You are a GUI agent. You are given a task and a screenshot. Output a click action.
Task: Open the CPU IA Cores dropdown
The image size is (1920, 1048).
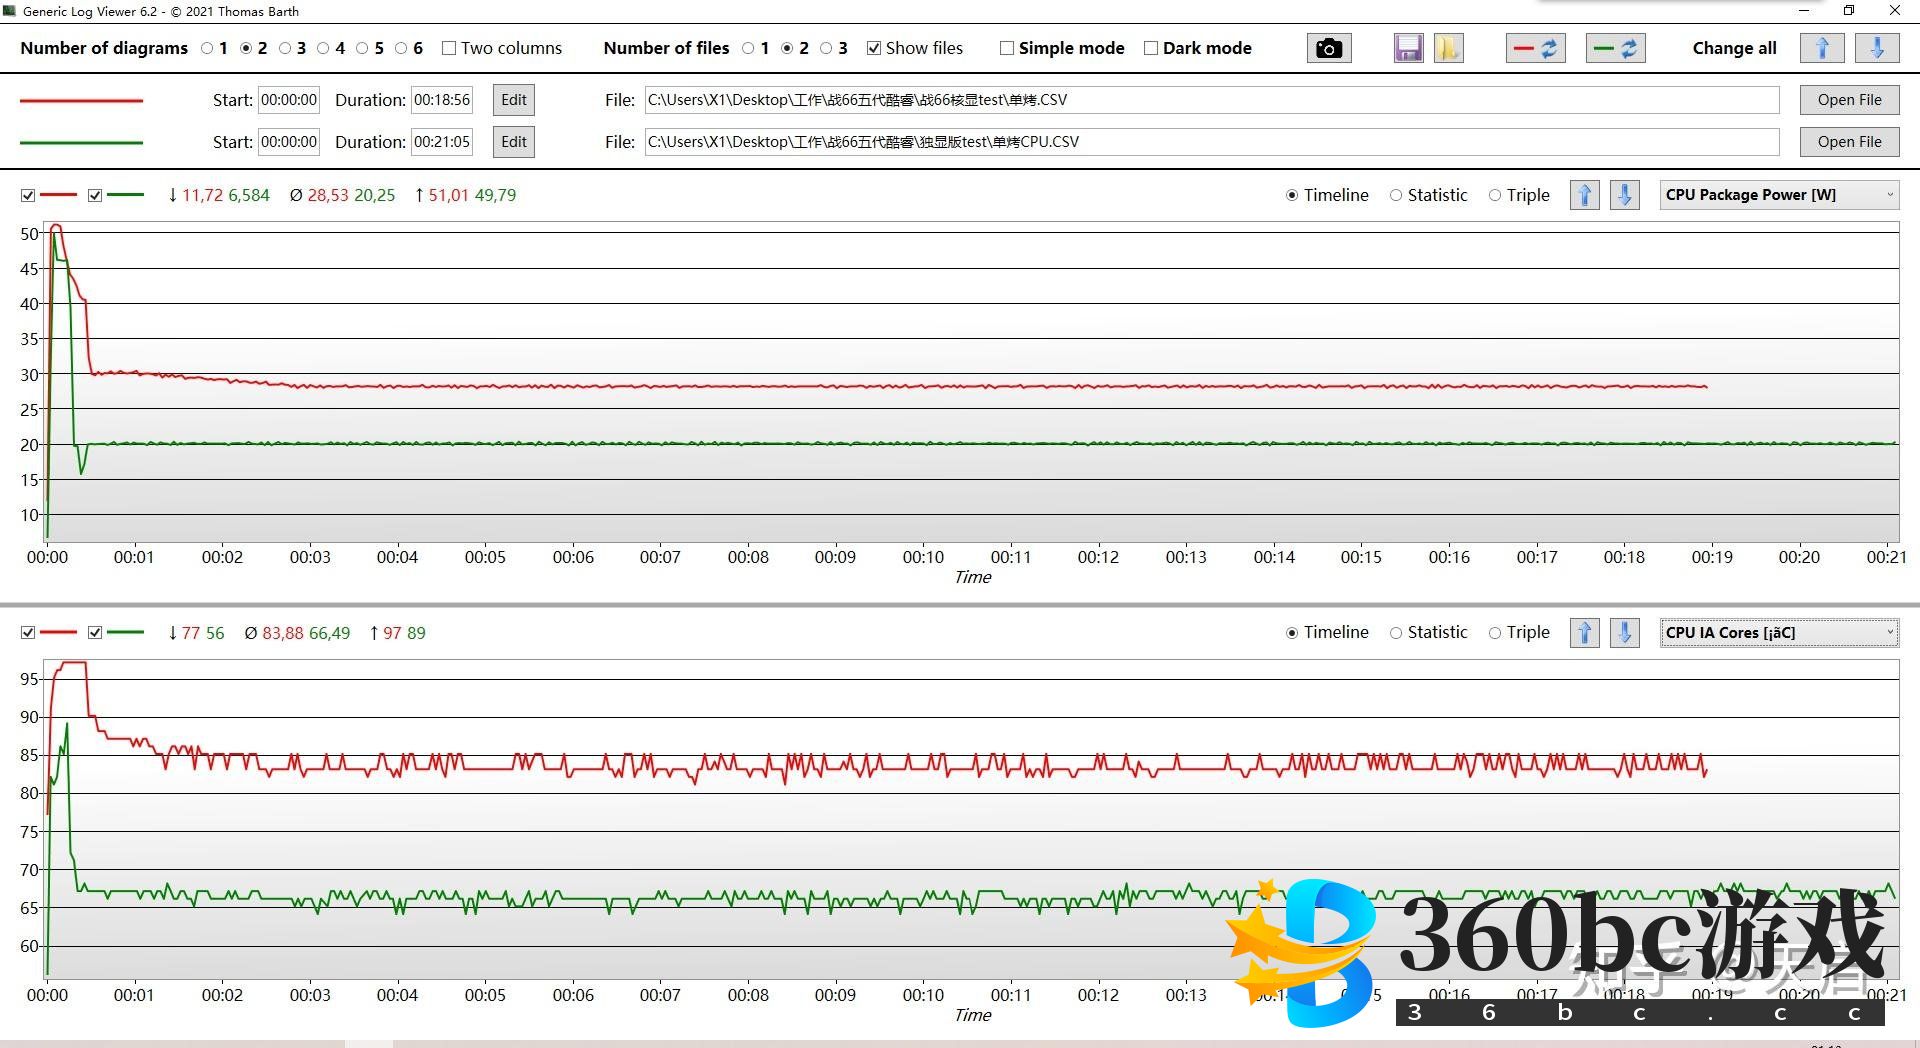pos(1778,632)
